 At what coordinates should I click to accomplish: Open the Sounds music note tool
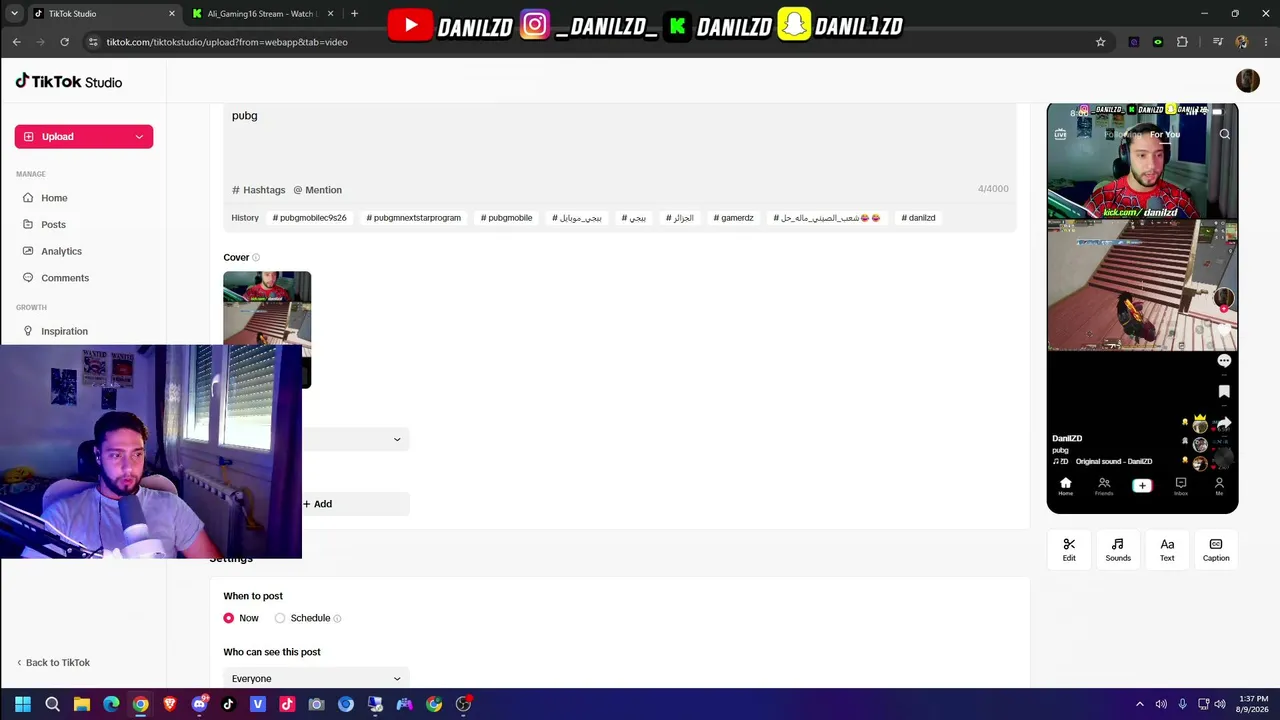click(1118, 549)
